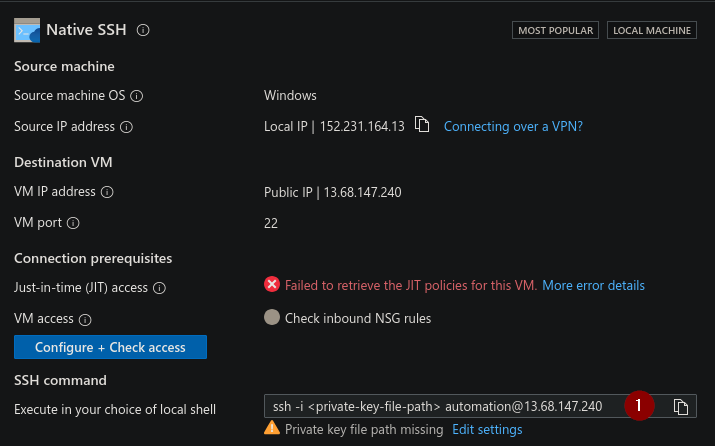Copy the SSH command to clipboard

pyautogui.click(x=681, y=406)
